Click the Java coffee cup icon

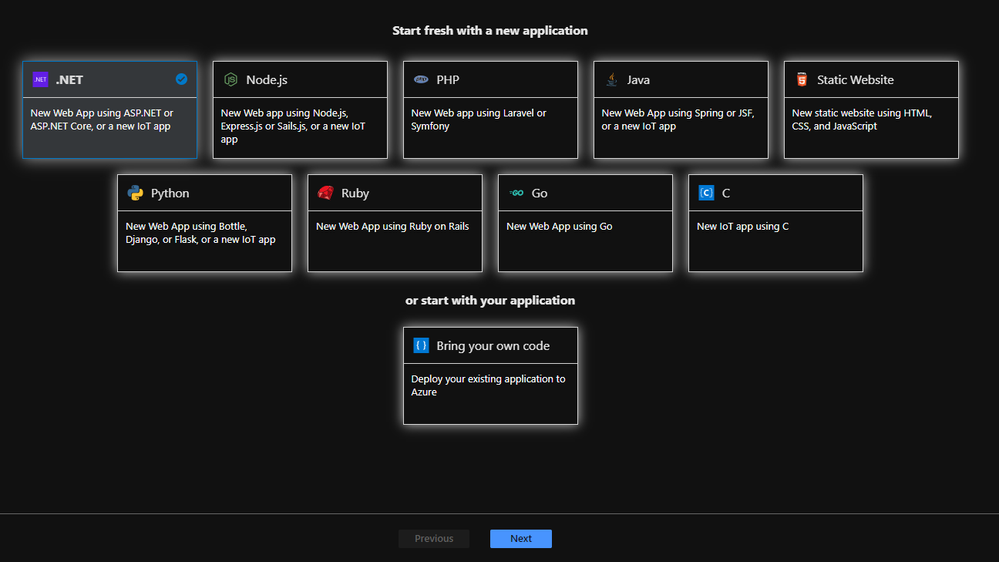tap(612, 80)
